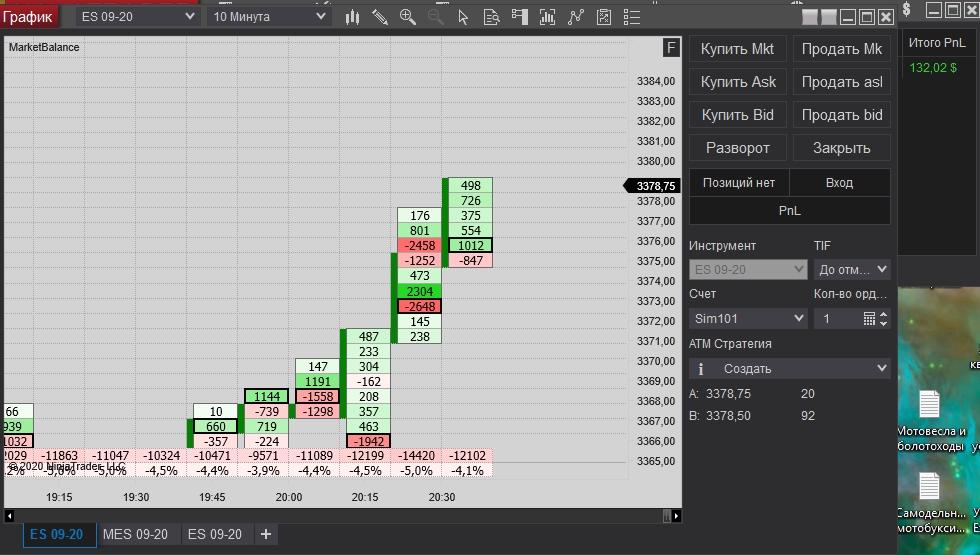Increase order quantity with up arrow
The image size is (980, 555).
click(883, 314)
